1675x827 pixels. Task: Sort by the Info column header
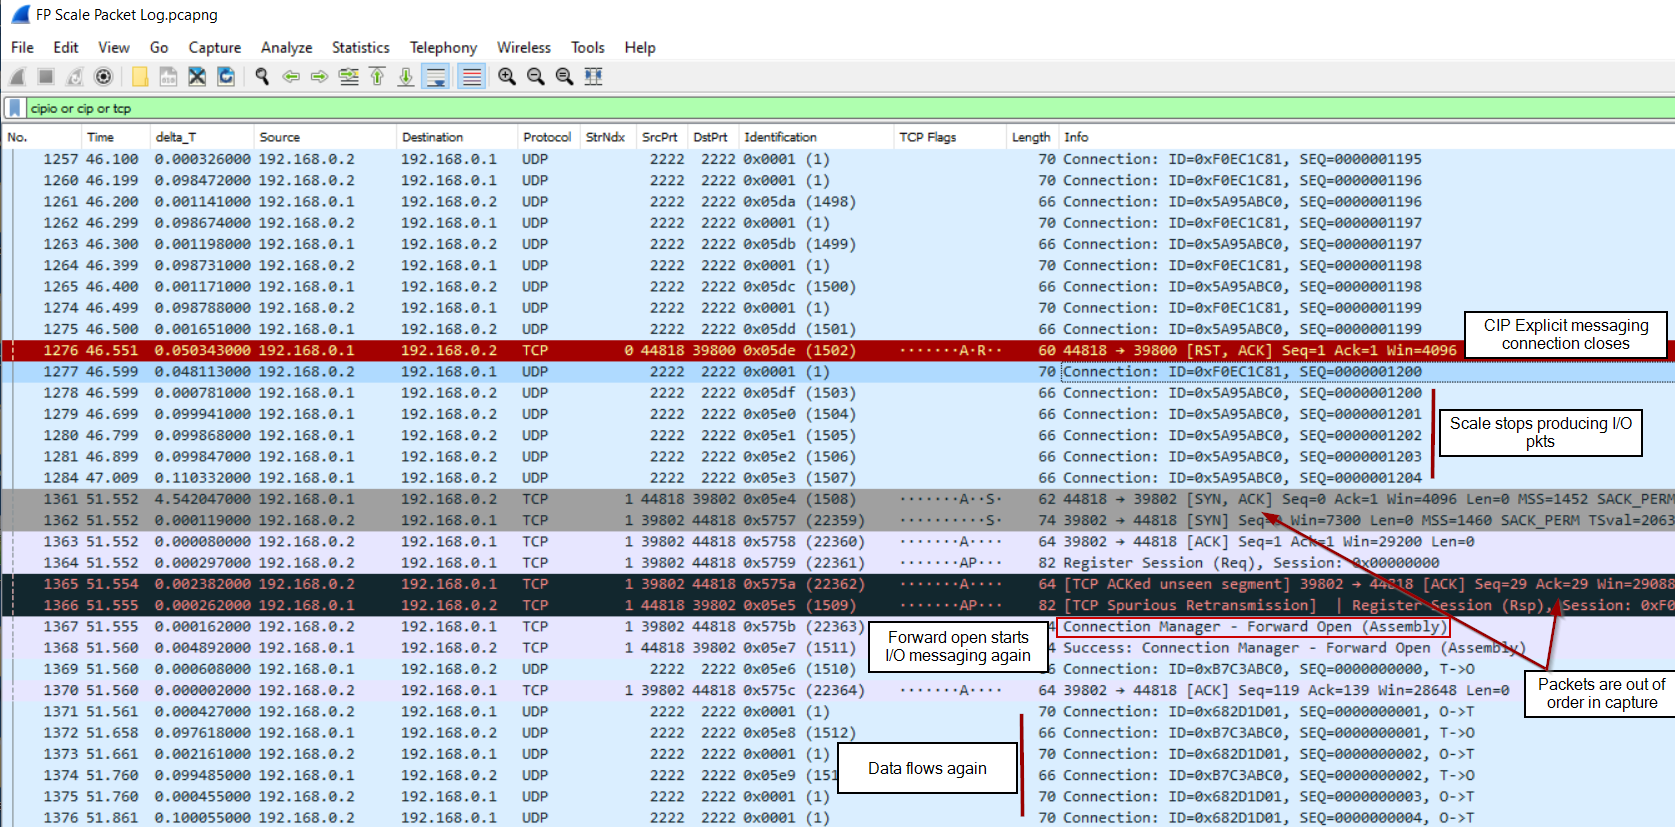click(1367, 137)
